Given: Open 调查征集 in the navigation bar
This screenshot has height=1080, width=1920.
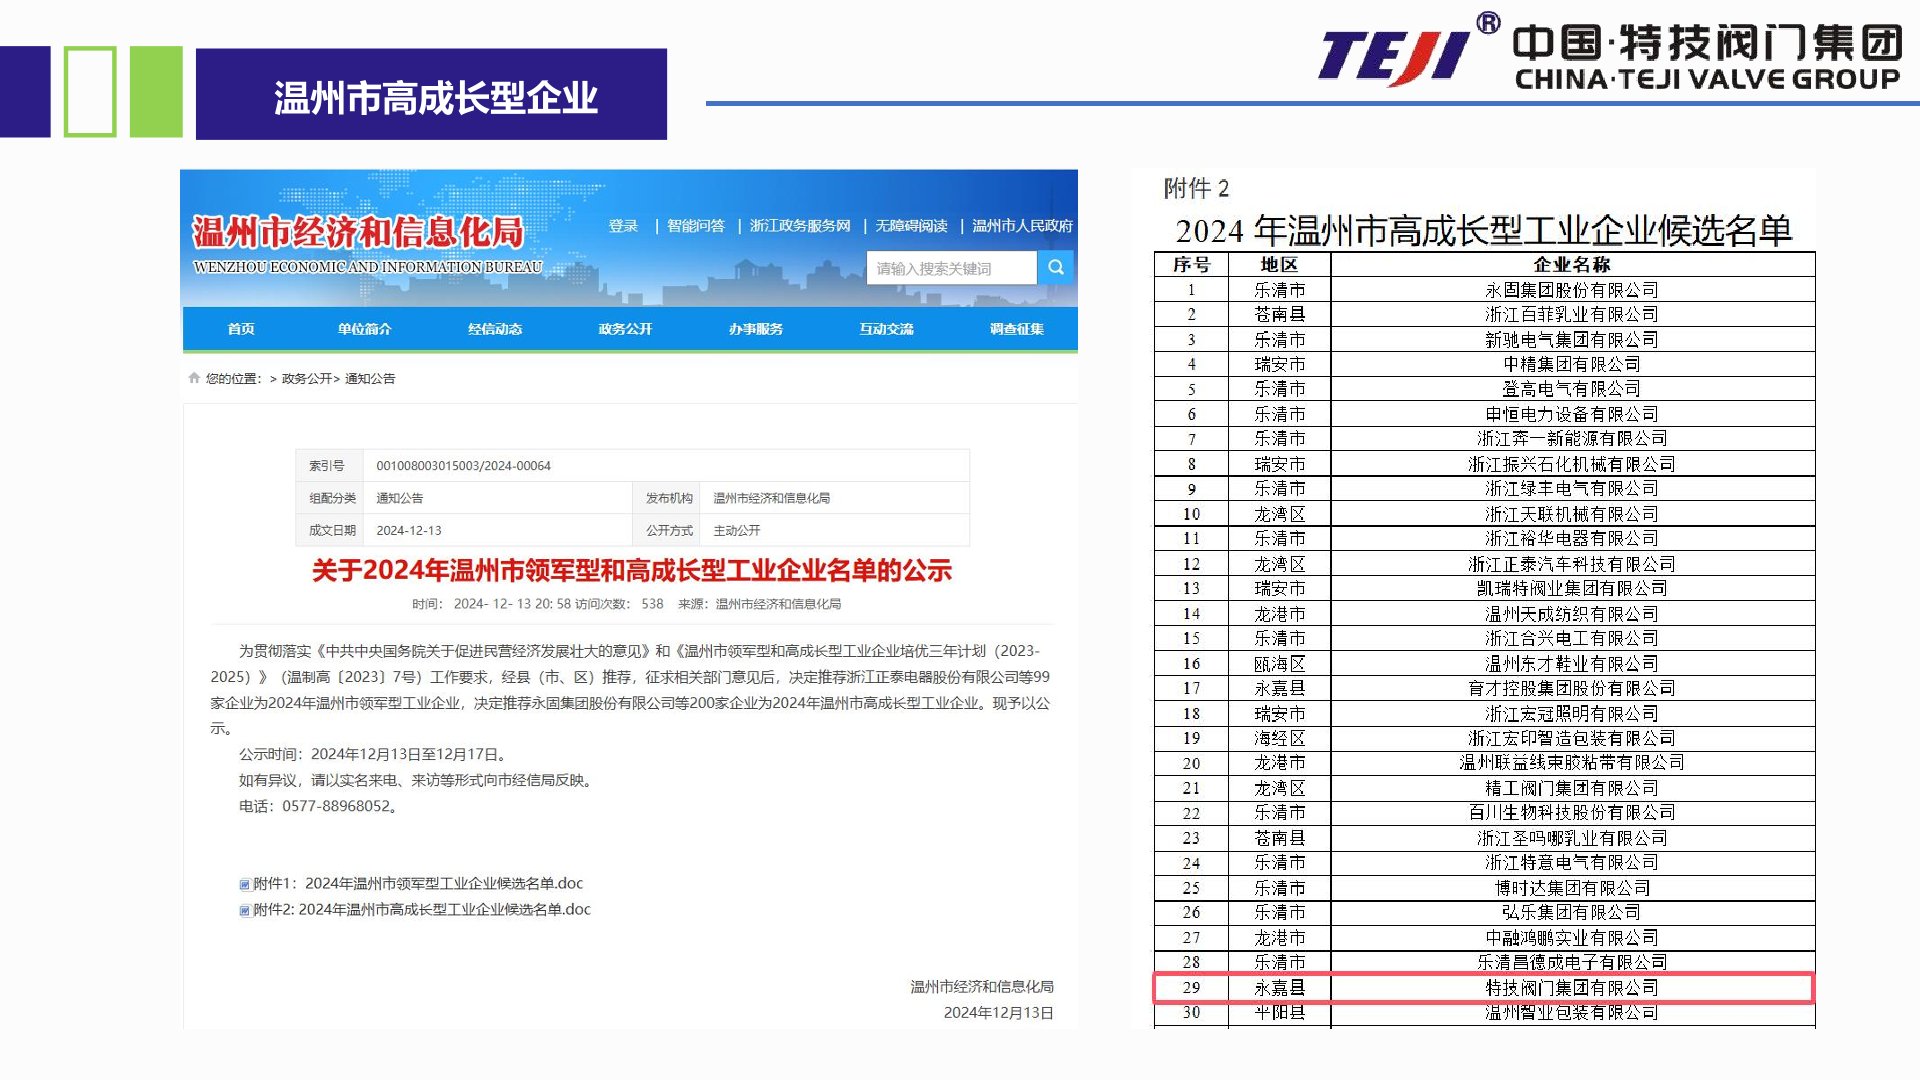Looking at the screenshot, I should 1017,329.
